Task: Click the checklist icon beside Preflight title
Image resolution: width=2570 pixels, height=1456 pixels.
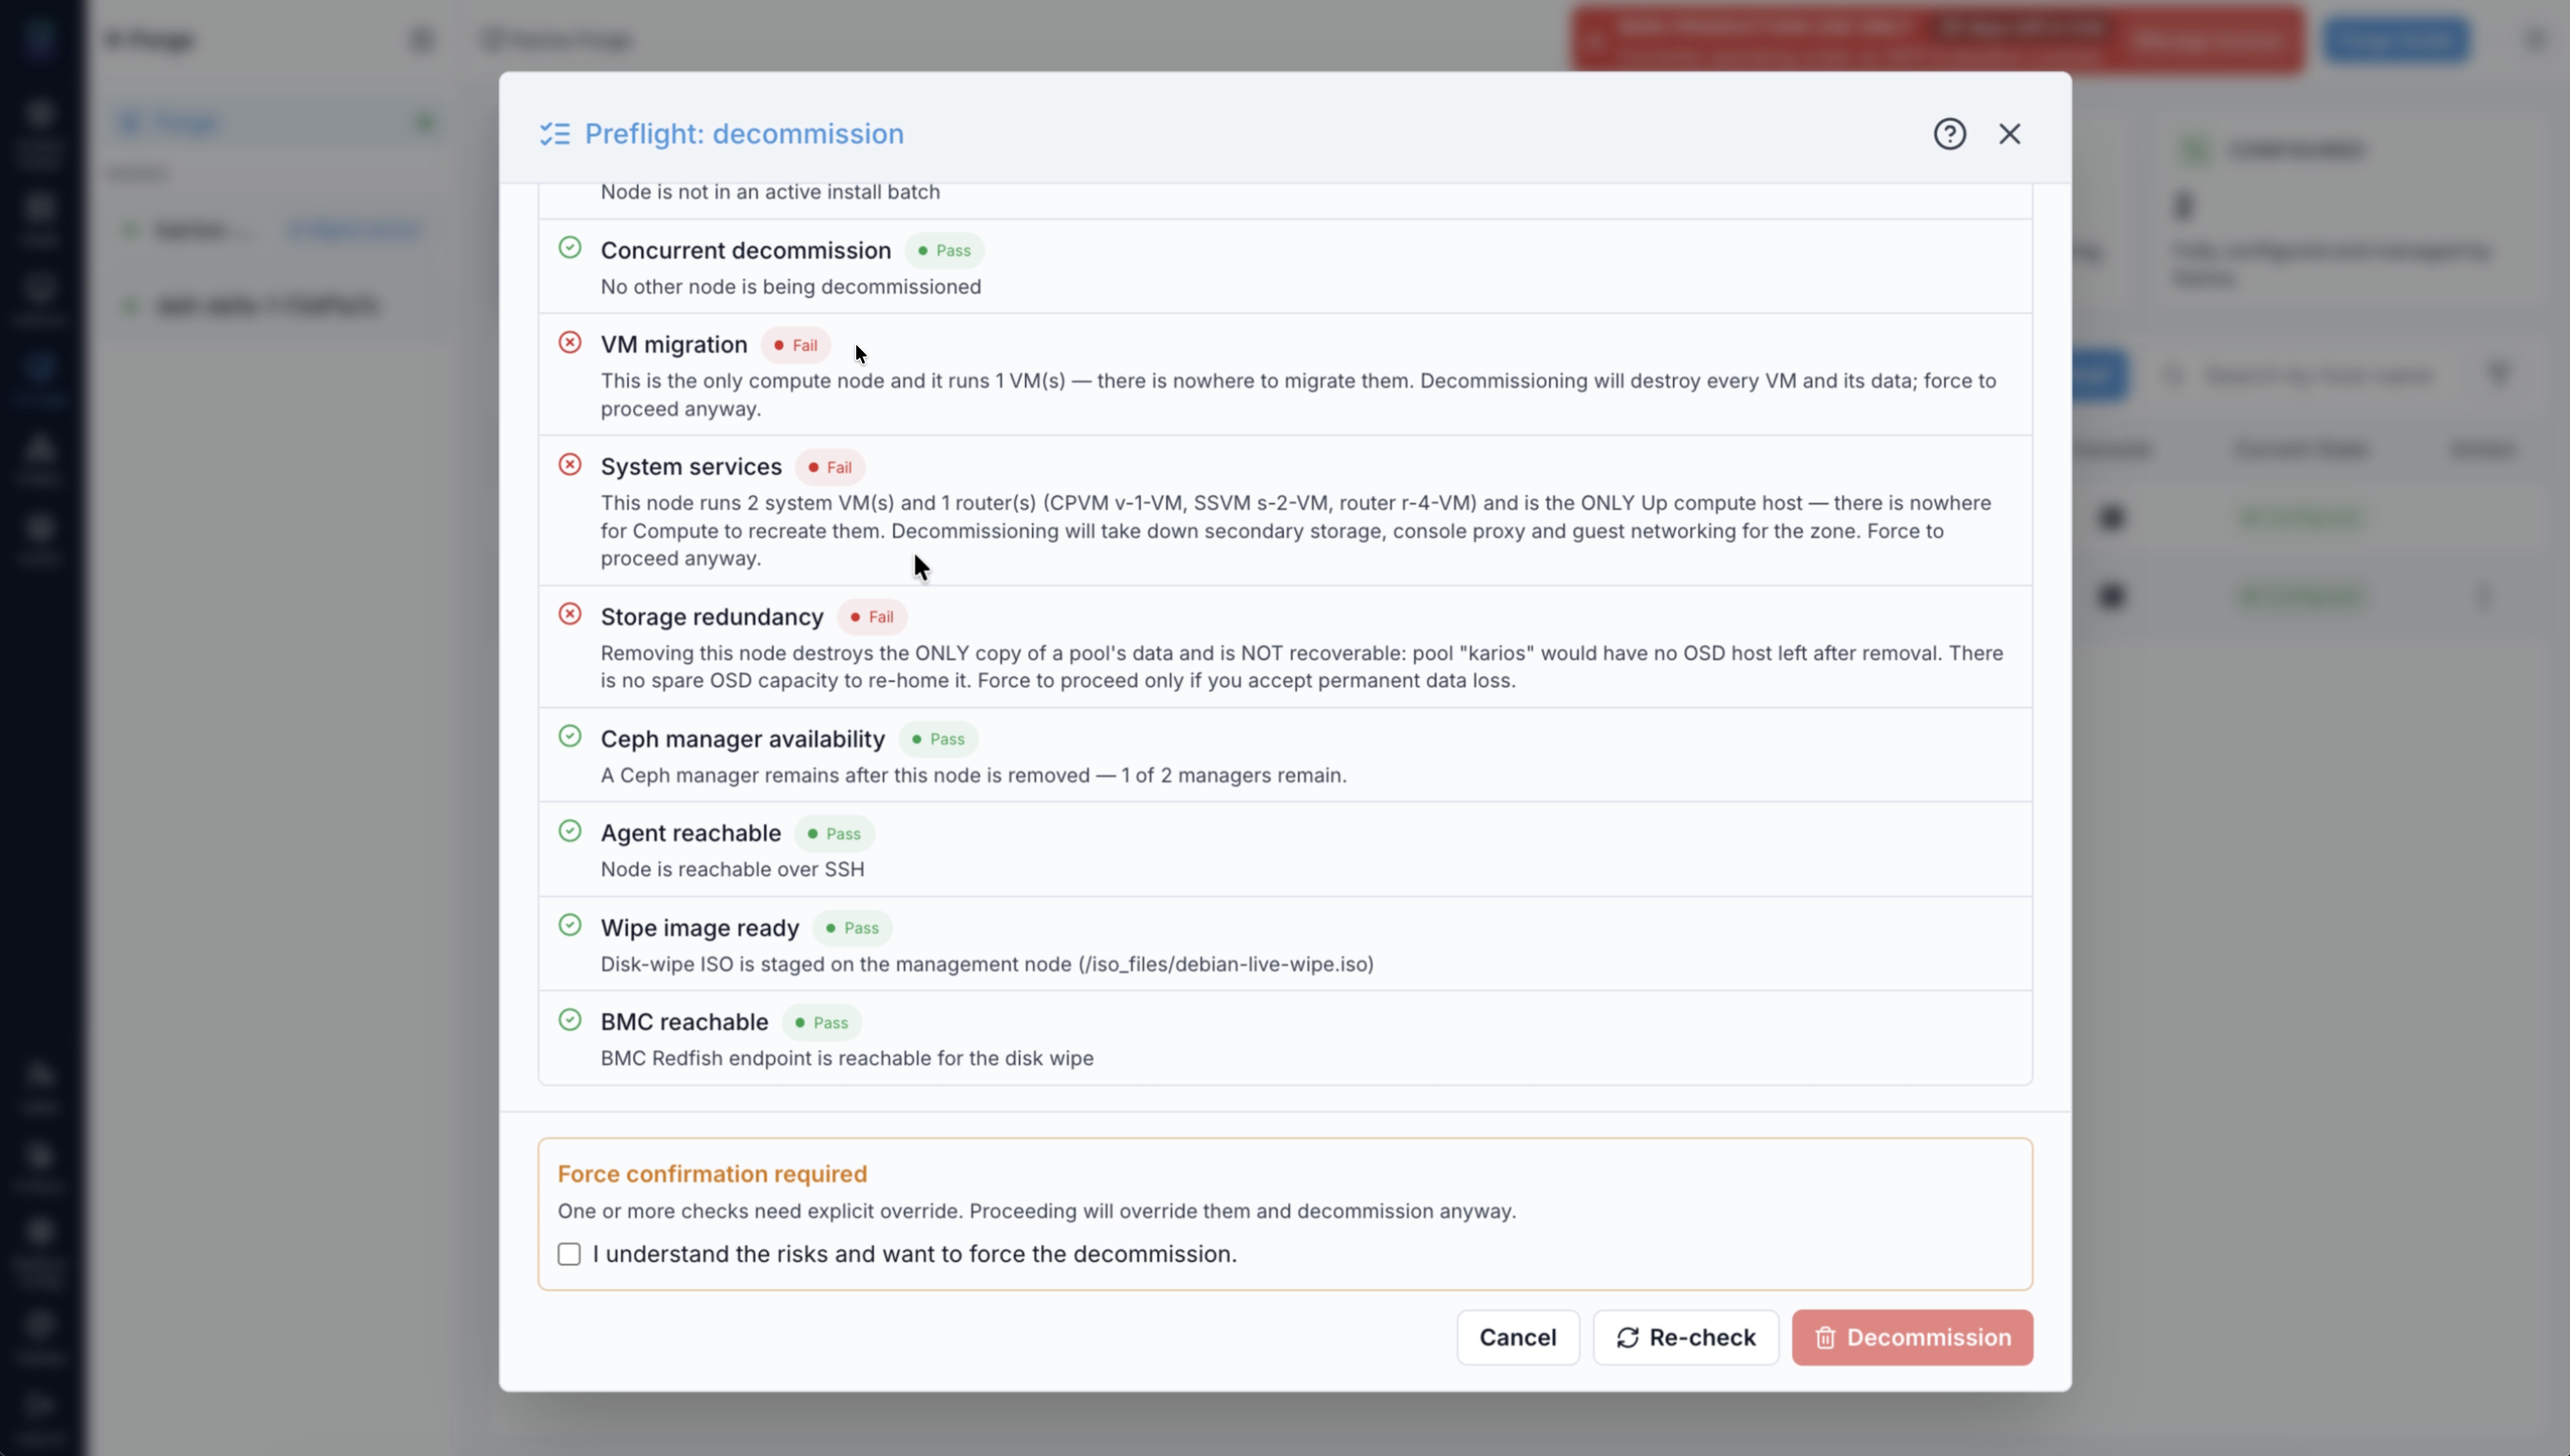Action: (x=555, y=134)
